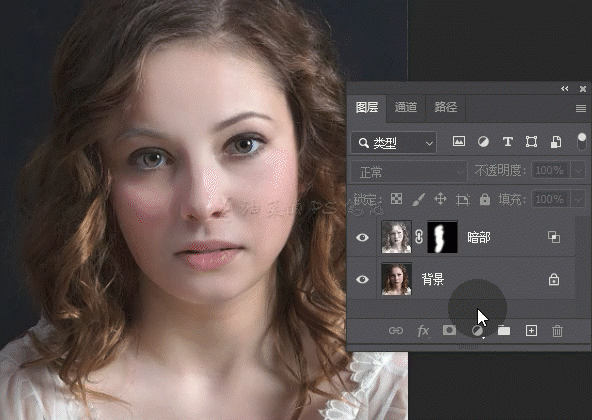Filter layers by shape icon
The image size is (592, 420).
pos(531,142)
